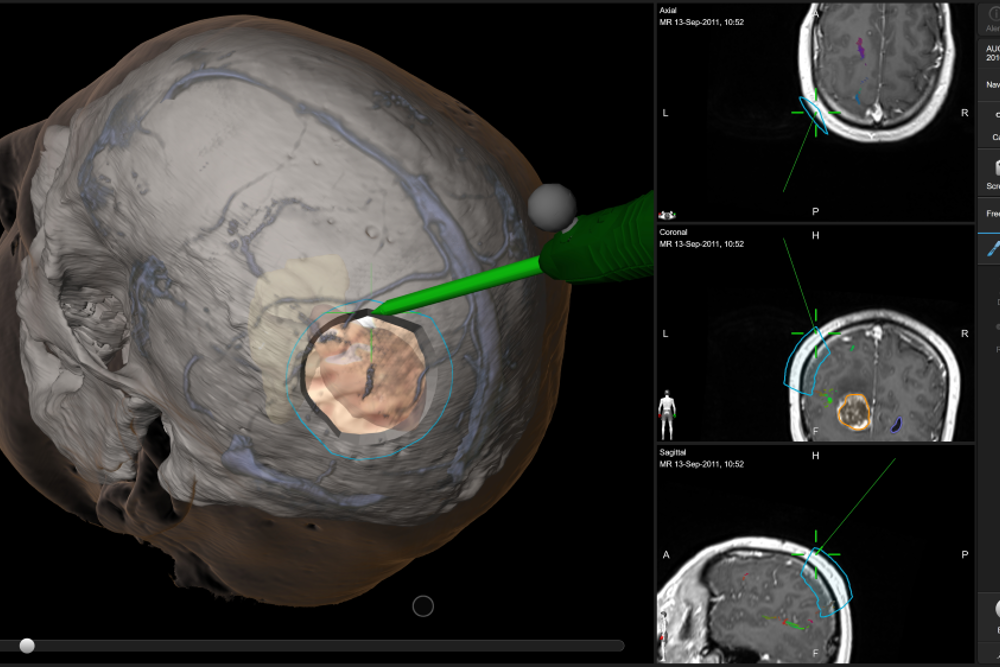1000x667 pixels.
Task: Select the blue pointer tool icon
Action: (993, 247)
